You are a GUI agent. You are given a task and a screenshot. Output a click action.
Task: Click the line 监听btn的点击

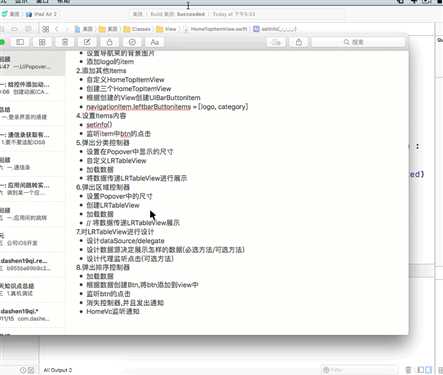tap(108, 294)
